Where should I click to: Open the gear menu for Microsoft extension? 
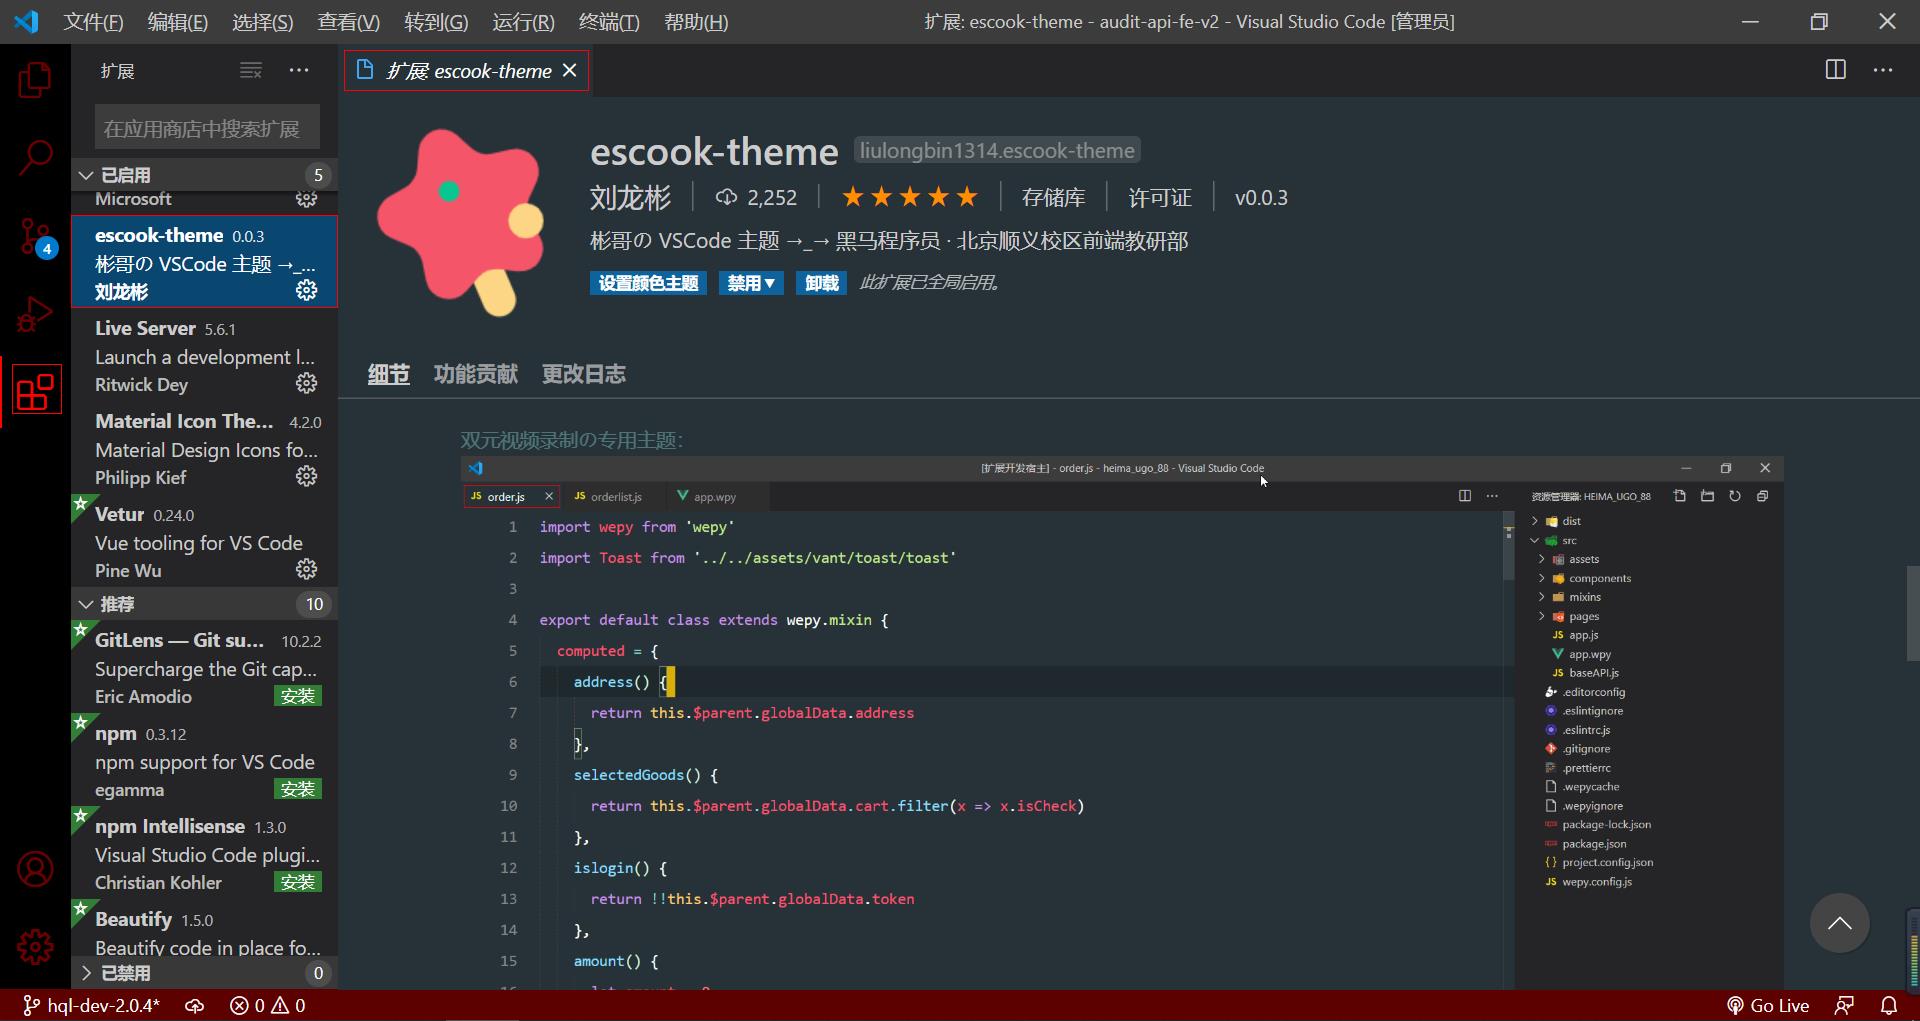[x=307, y=199]
